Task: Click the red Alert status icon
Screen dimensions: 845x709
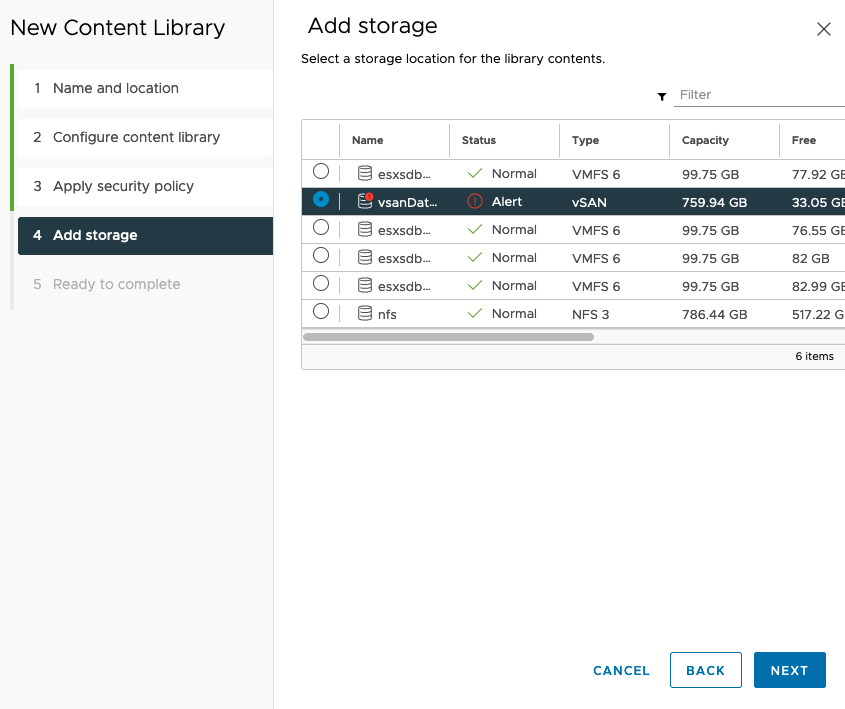Action: pyautogui.click(x=475, y=201)
